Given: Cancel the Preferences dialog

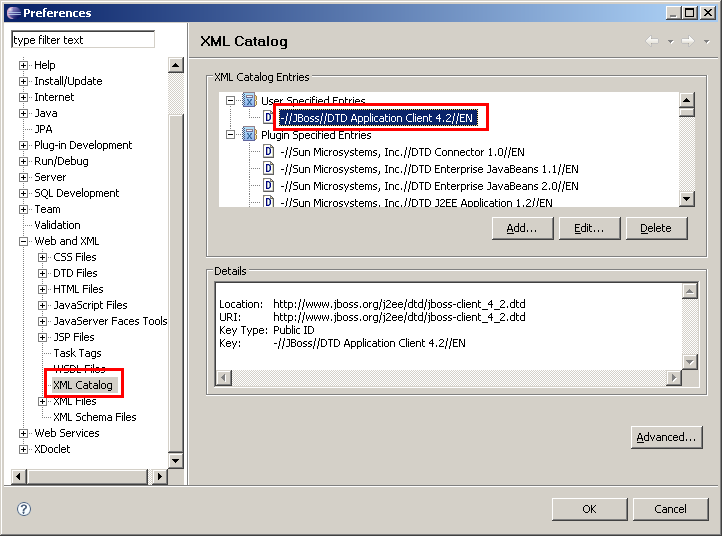Looking at the screenshot, I should [670, 509].
